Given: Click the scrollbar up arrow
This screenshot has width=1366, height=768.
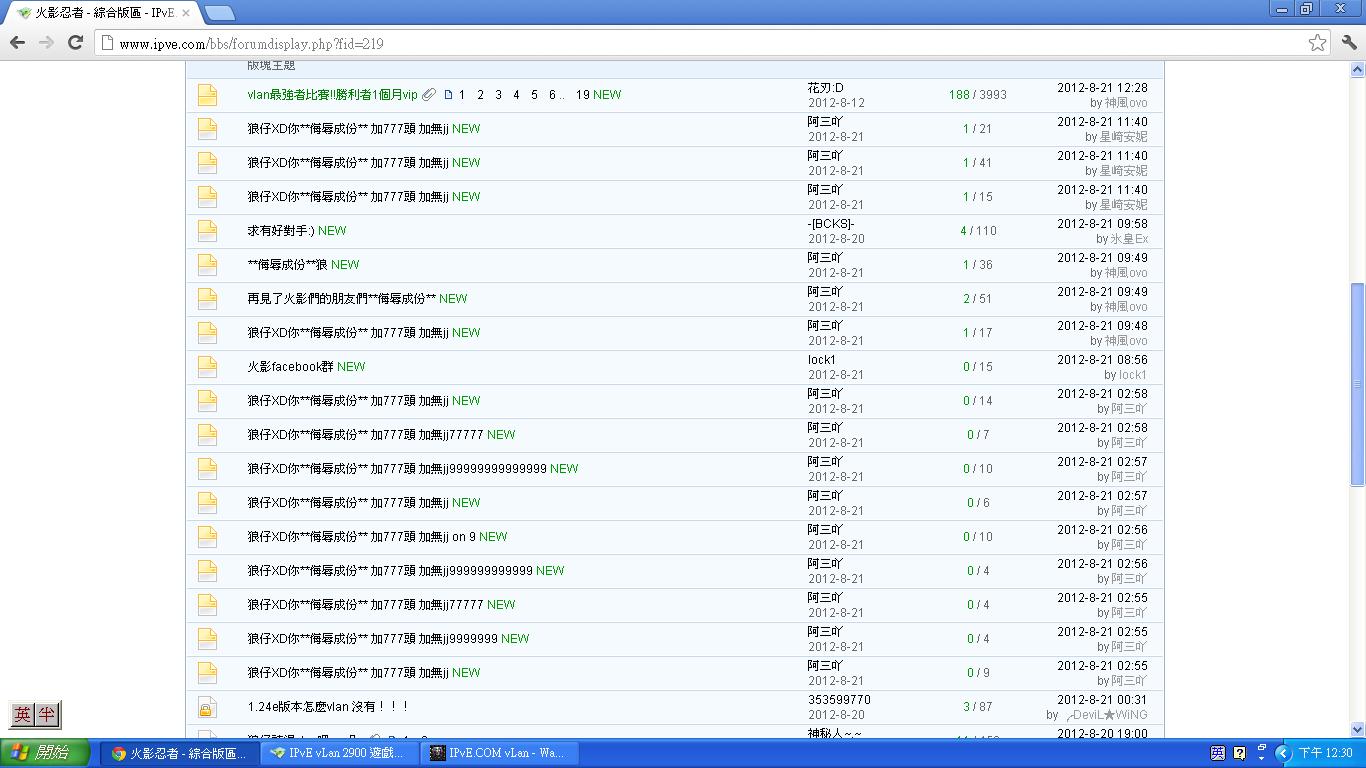Looking at the screenshot, I should pyautogui.click(x=1358, y=70).
